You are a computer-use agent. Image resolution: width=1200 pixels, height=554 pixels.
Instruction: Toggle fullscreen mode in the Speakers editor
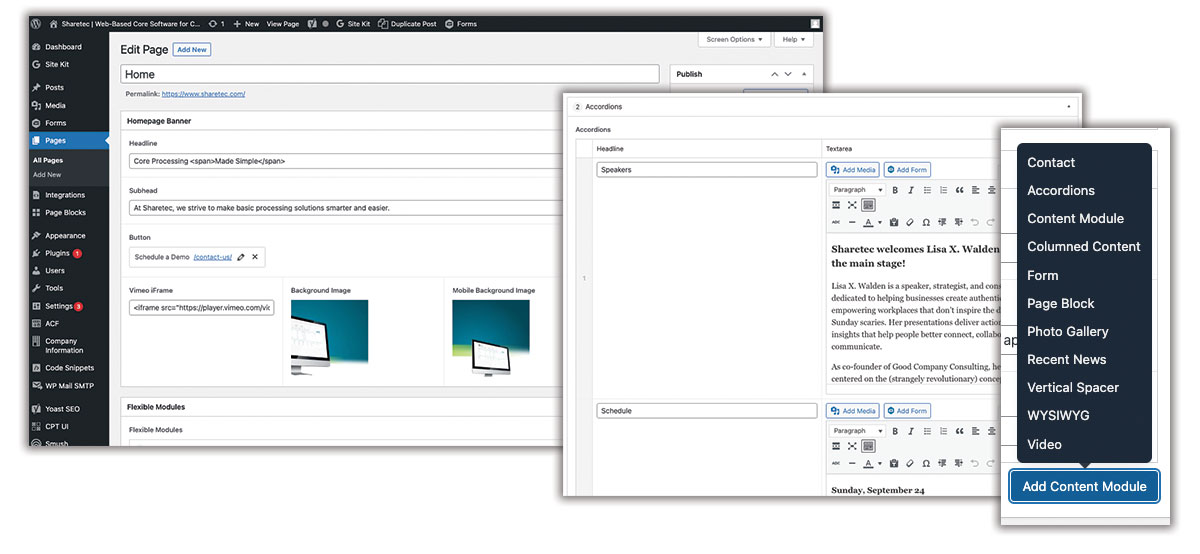[852, 205]
